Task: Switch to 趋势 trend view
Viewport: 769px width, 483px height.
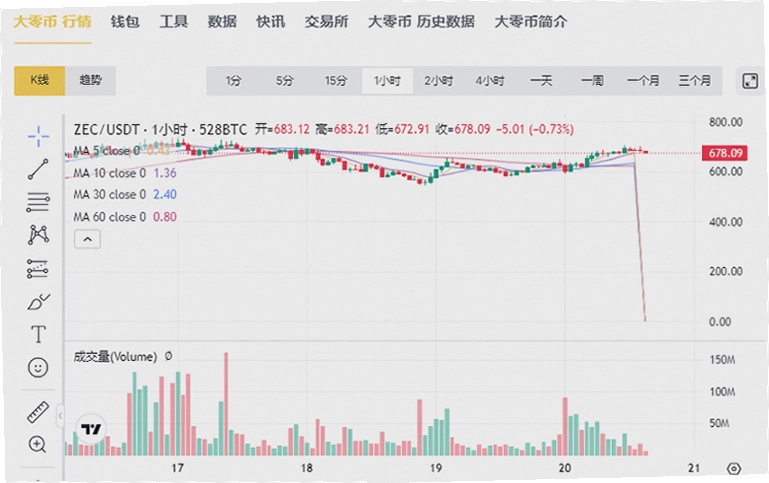Action: coord(91,80)
